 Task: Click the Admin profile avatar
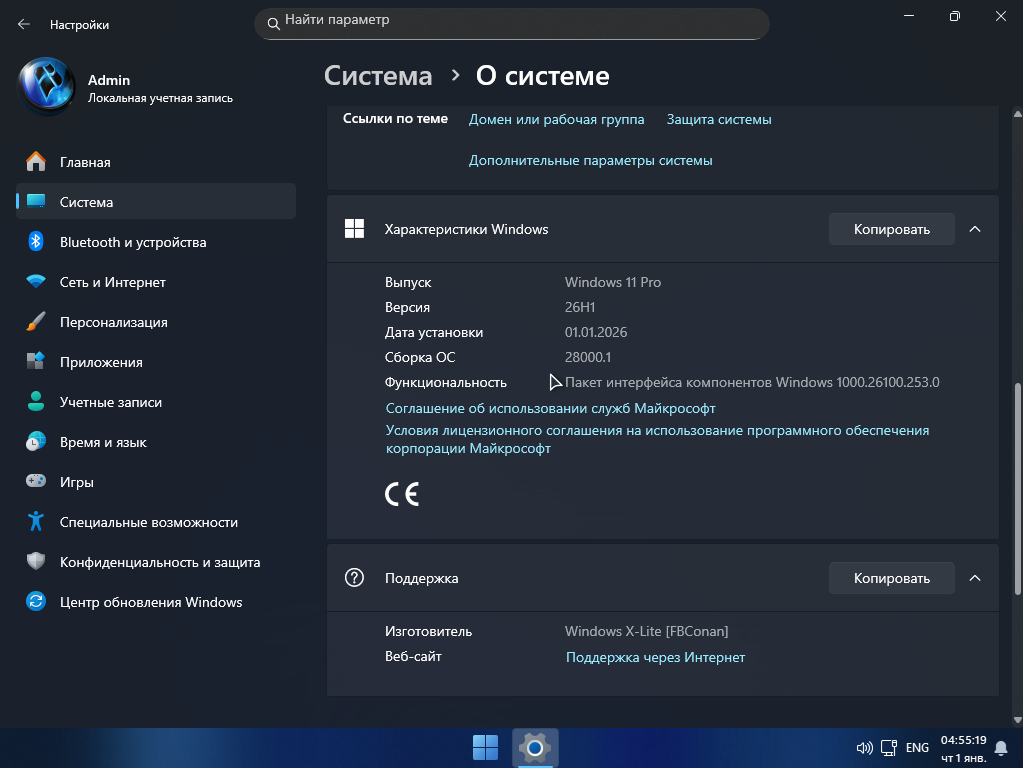46,86
